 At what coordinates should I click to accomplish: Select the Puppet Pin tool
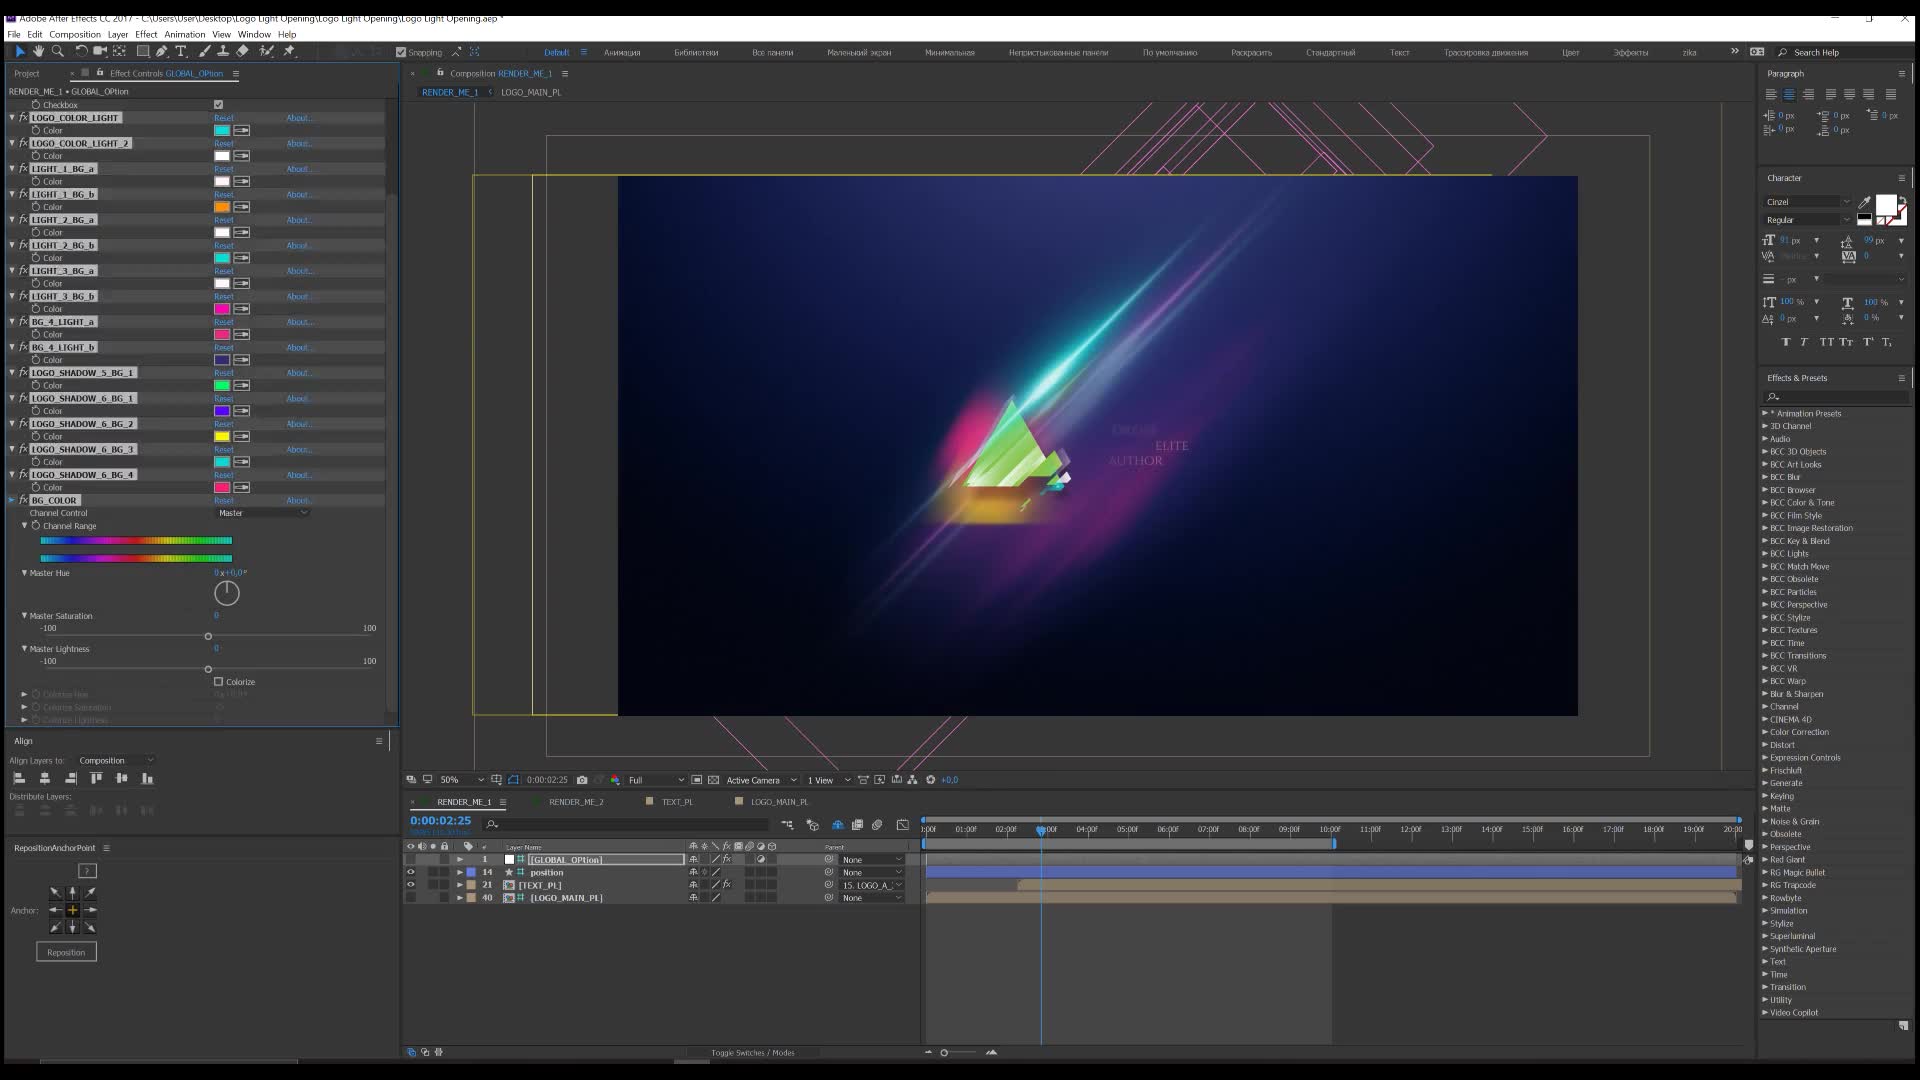coord(289,51)
